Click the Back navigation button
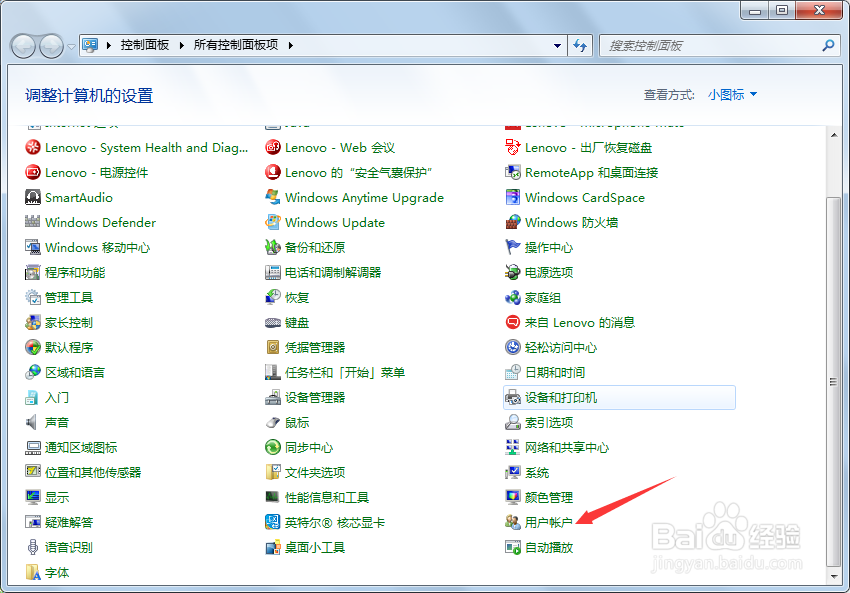 (x=23, y=46)
